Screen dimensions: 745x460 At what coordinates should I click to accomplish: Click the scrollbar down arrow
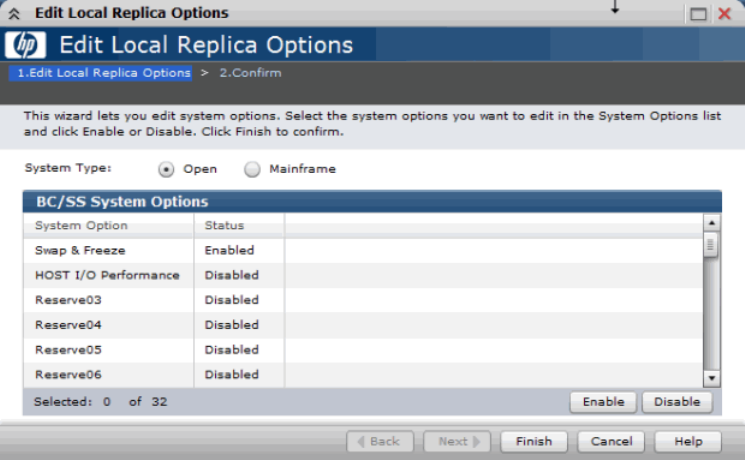point(711,378)
